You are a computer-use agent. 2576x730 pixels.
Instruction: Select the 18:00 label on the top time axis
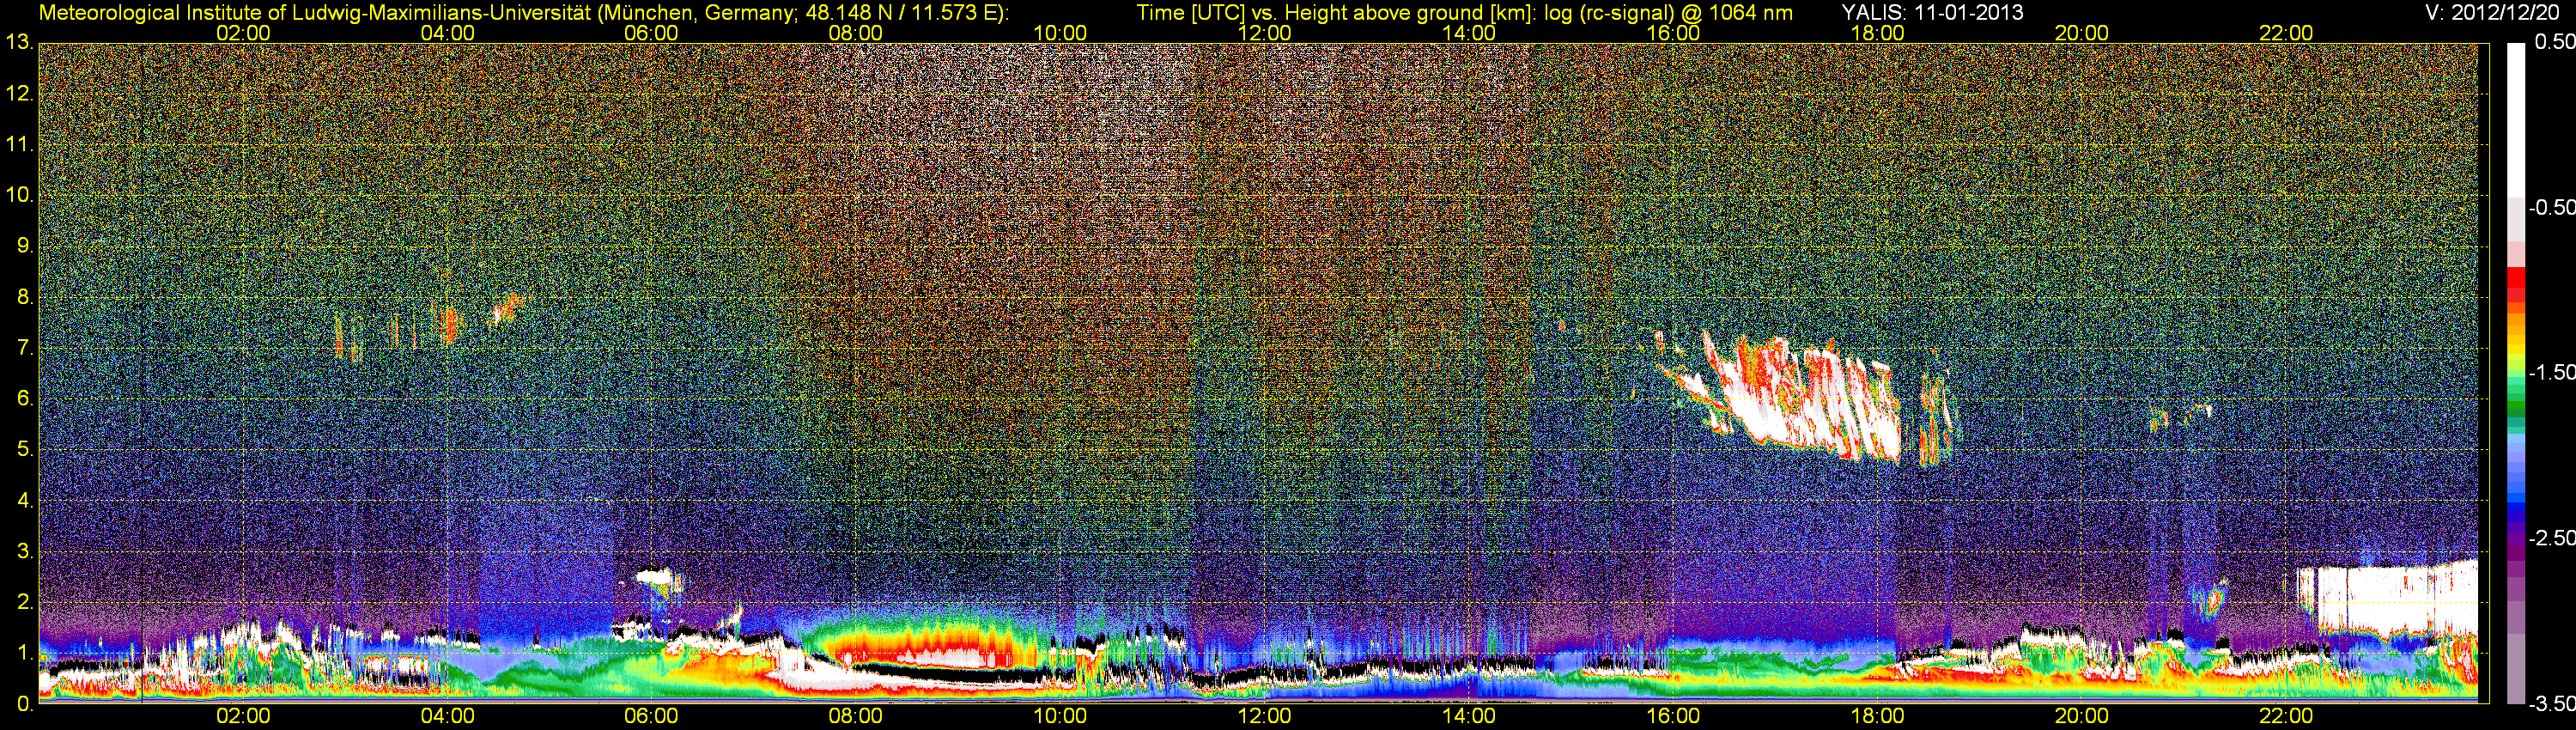(x=1877, y=33)
